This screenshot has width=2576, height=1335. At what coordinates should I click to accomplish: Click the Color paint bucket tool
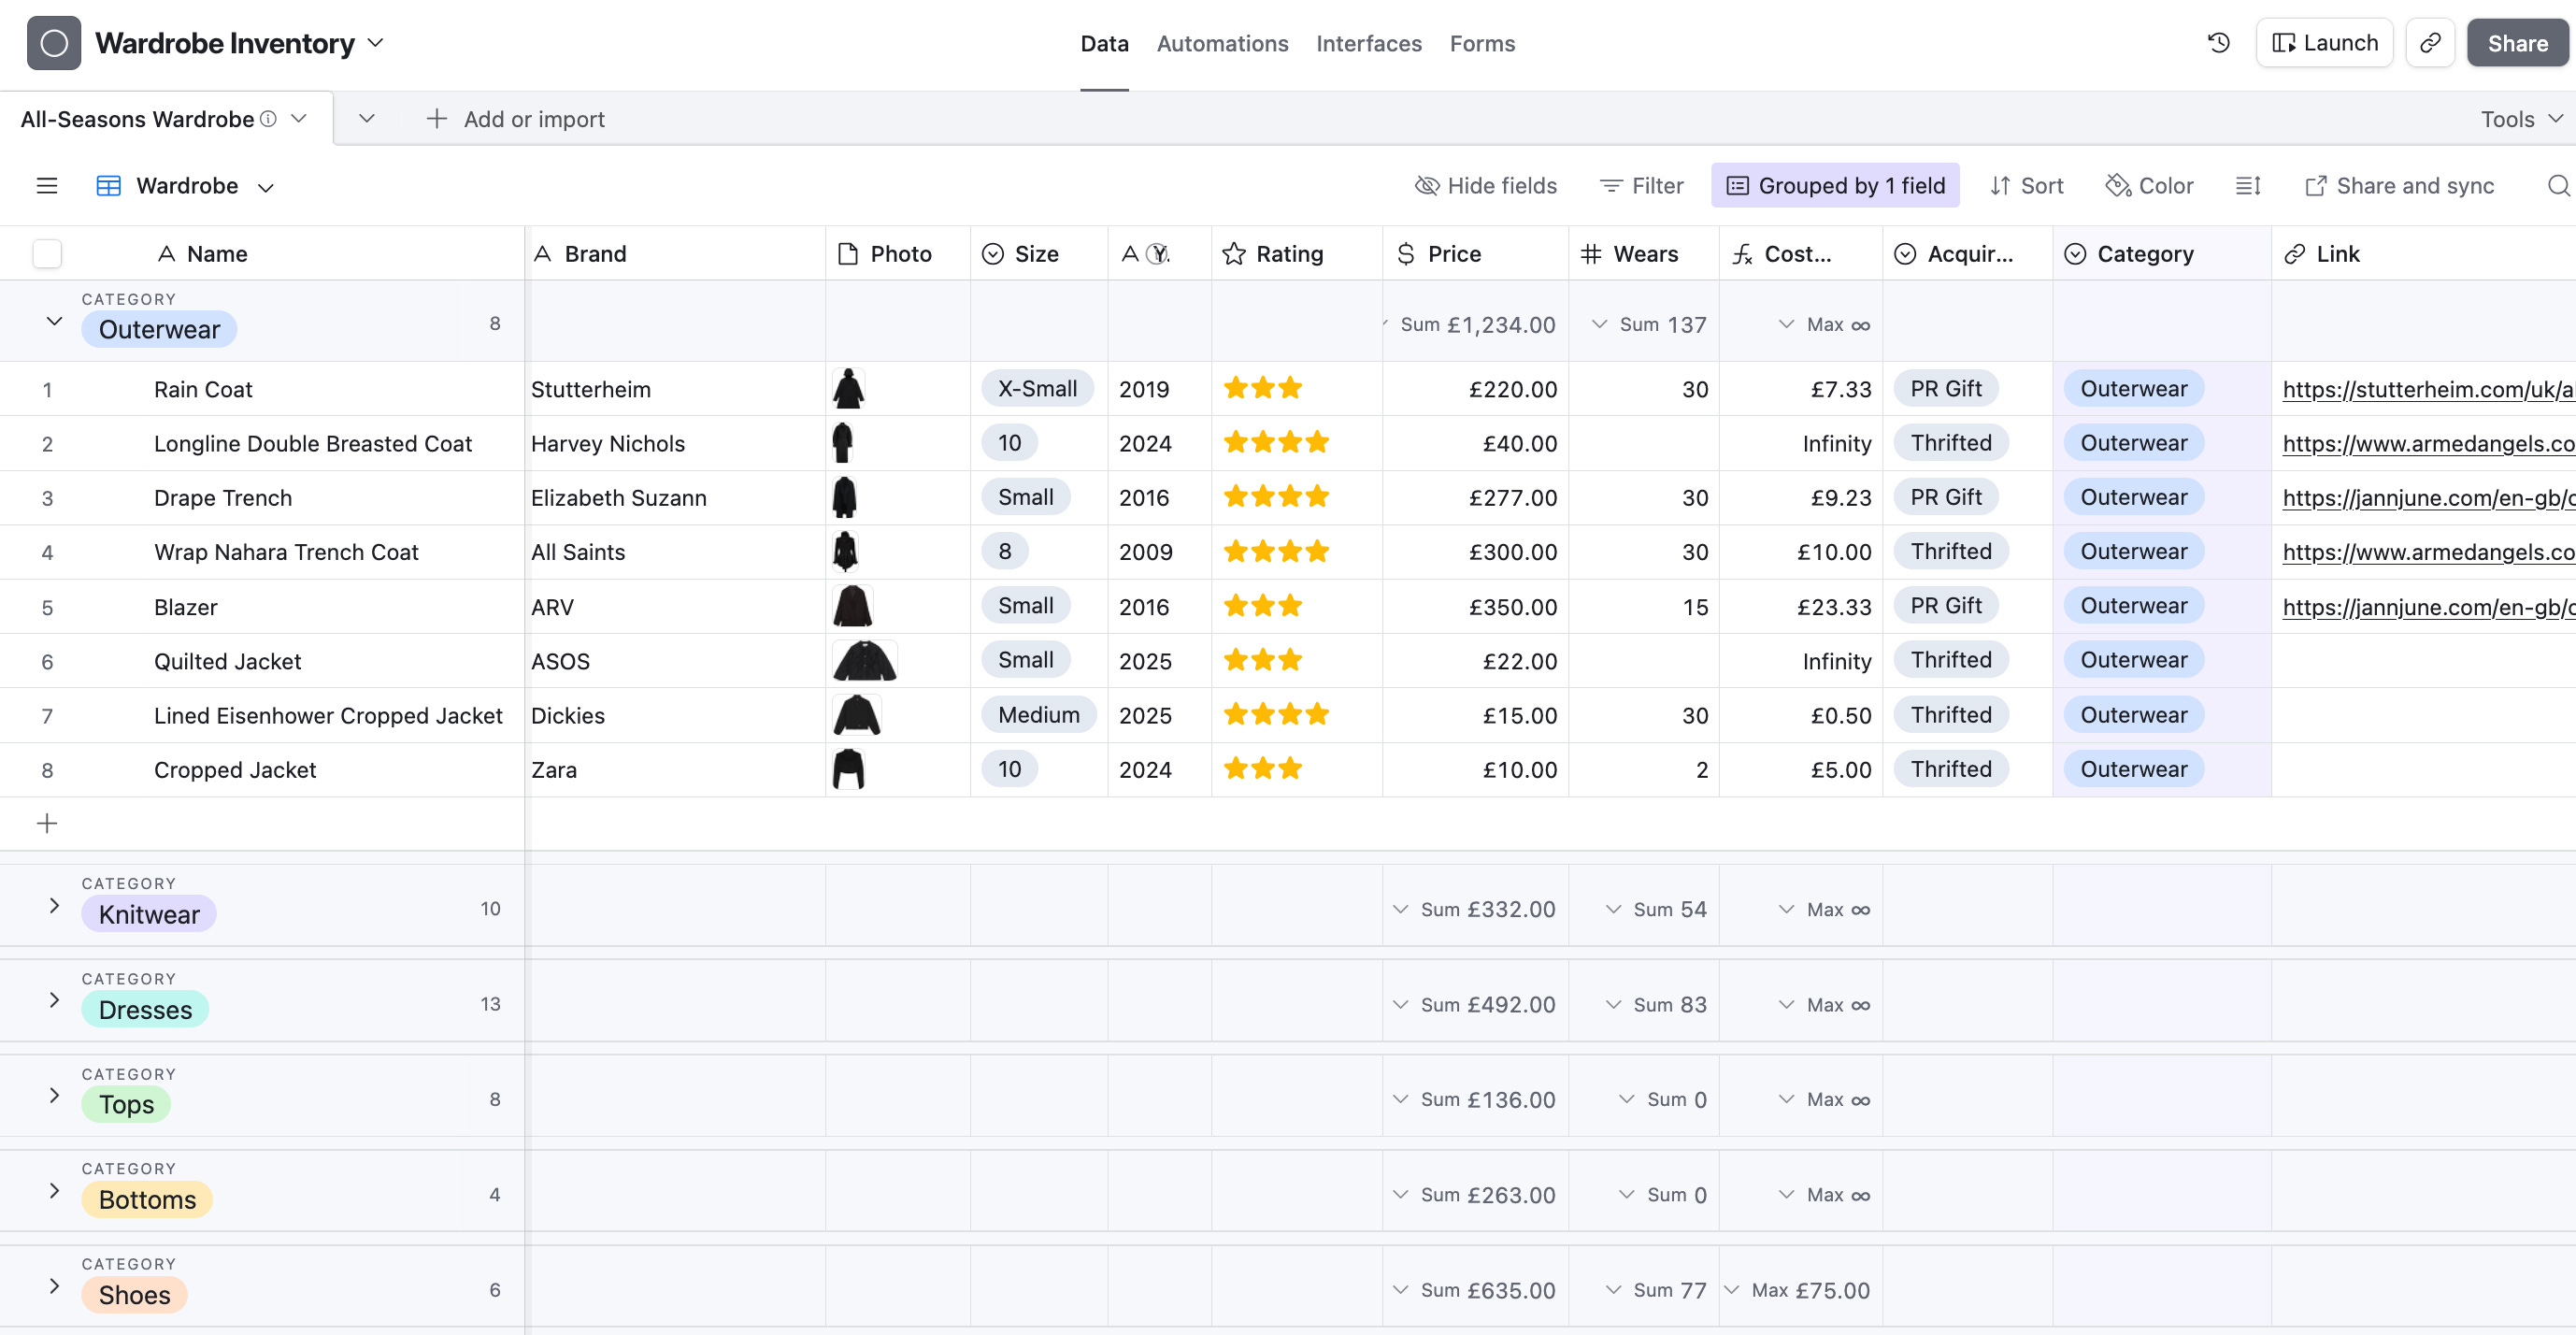[2149, 186]
